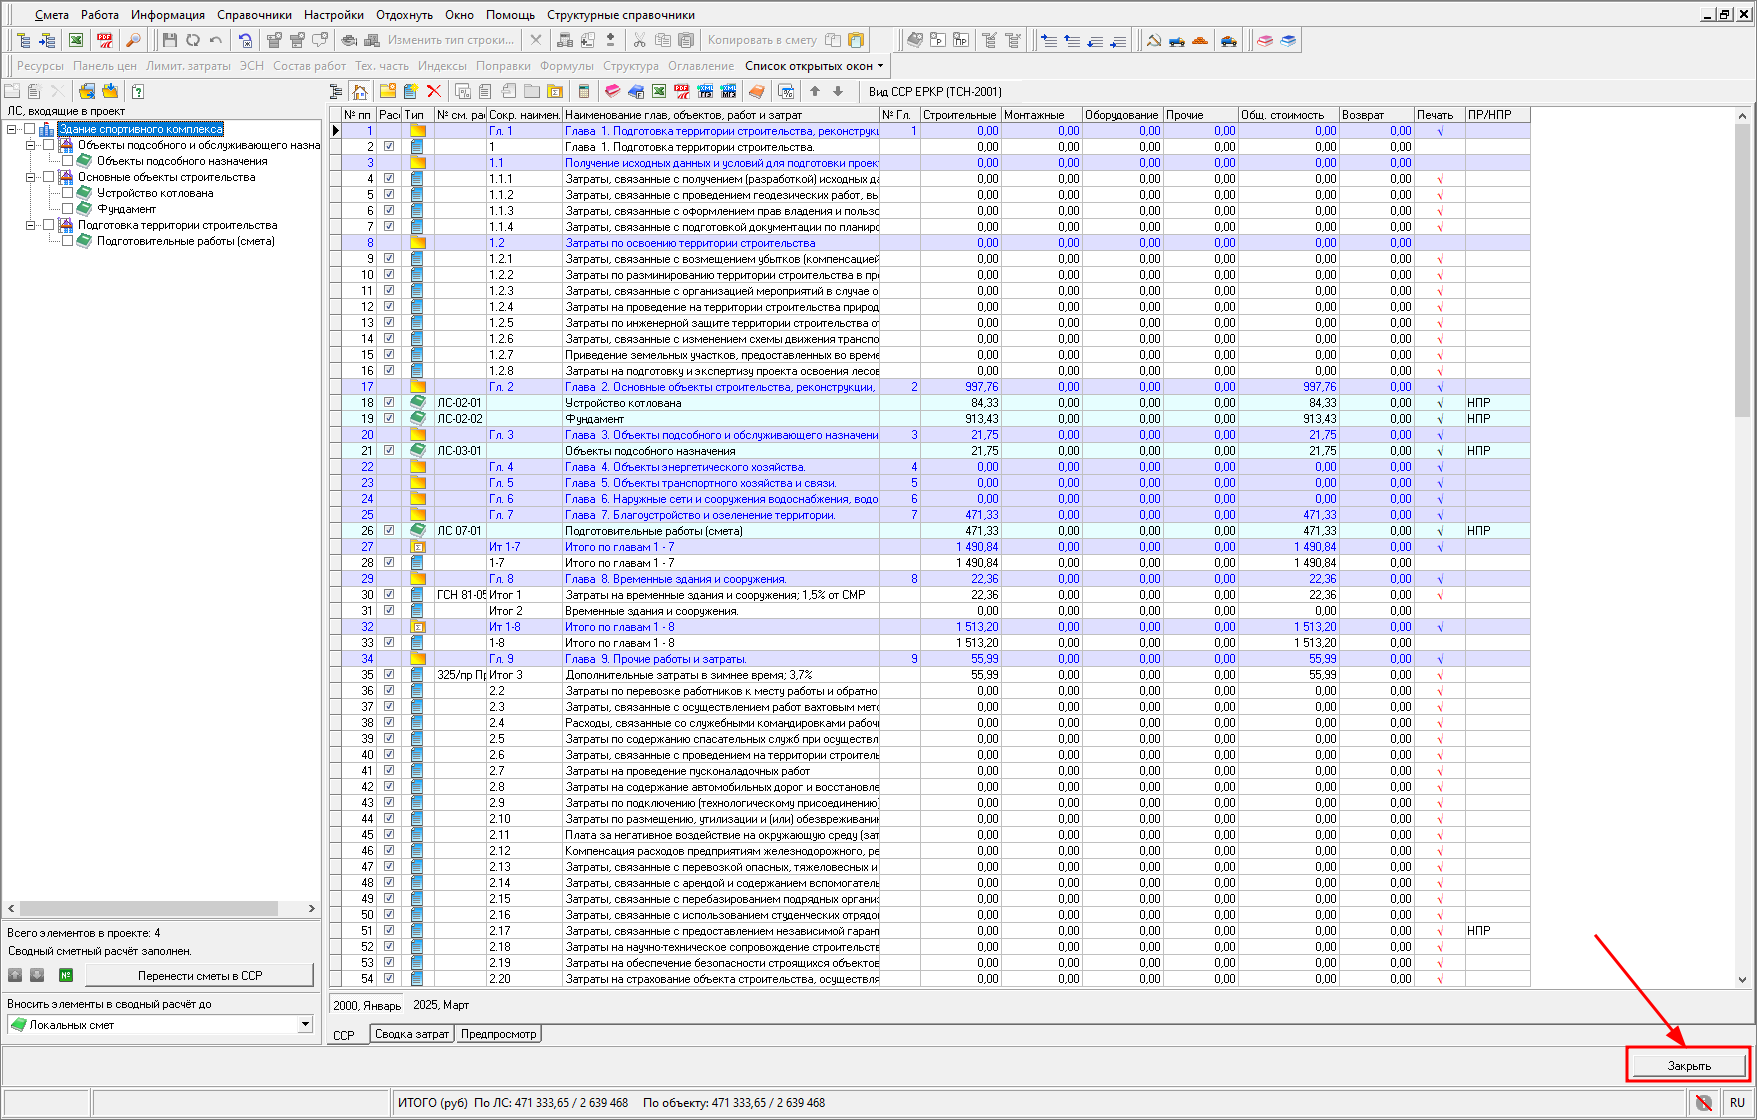Uncheck the checkbox in table row 35

tap(389, 675)
